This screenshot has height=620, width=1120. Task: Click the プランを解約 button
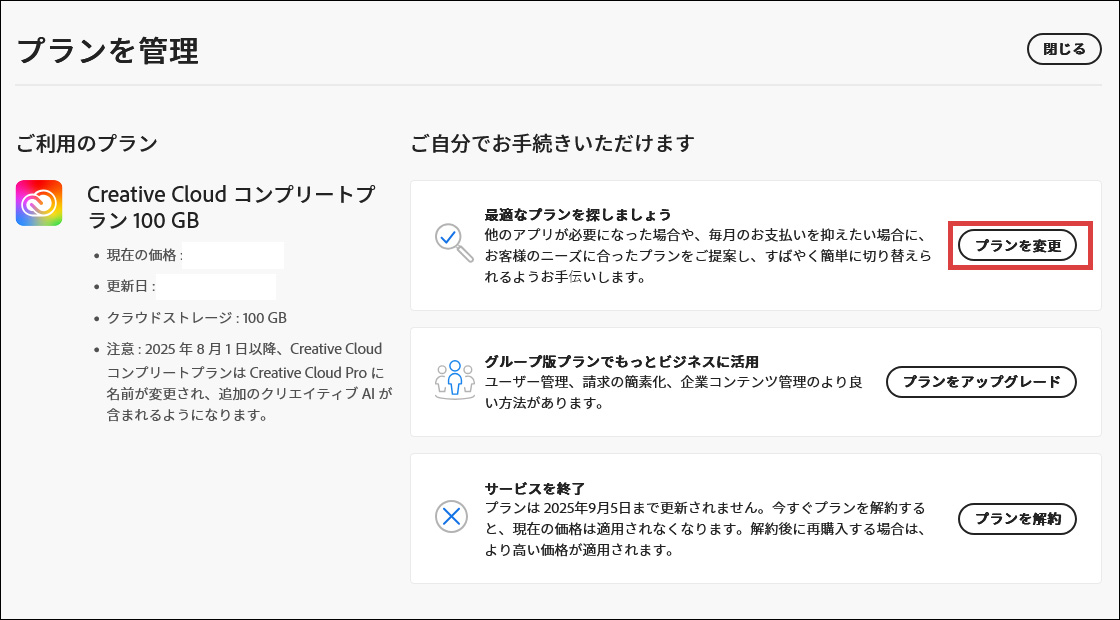coord(1017,519)
